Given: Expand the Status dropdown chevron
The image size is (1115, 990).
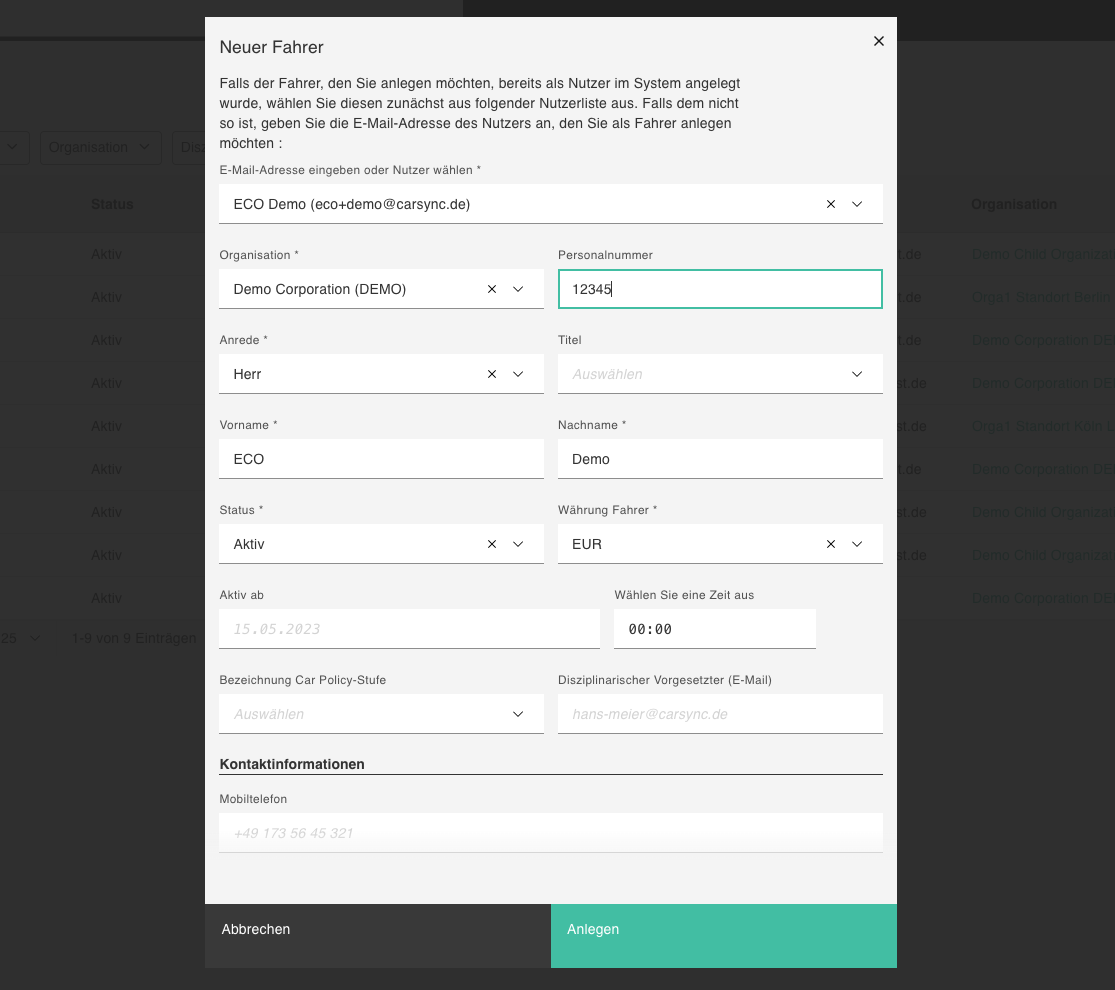Looking at the screenshot, I should pos(518,544).
